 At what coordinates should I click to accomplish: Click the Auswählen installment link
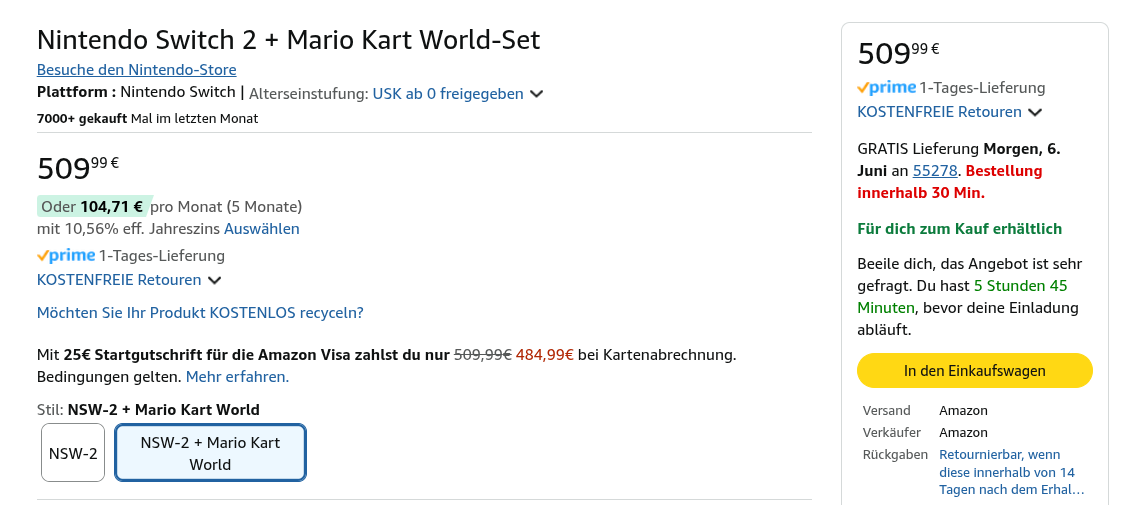point(261,229)
